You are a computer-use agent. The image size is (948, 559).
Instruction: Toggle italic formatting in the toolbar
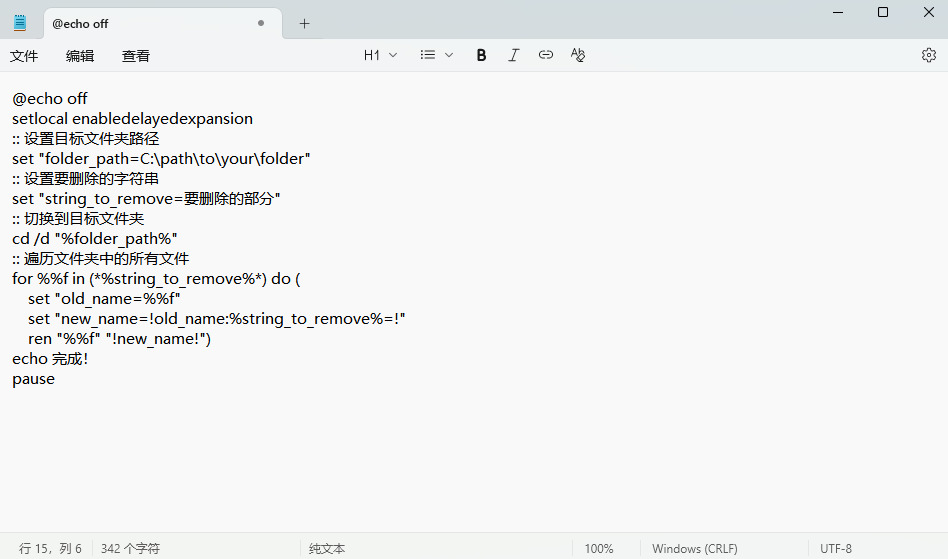[513, 56]
